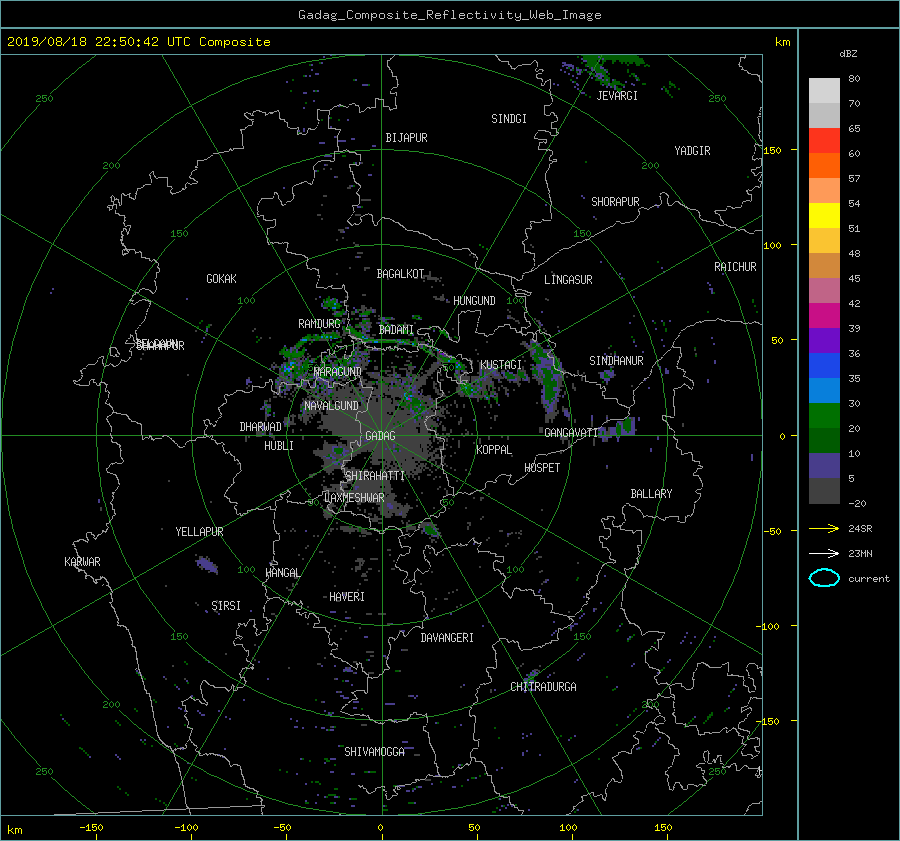The width and height of the screenshot is (900, 841).
Task: Click the bright green 30-20 dBZ legend swatch
Action: pos(824,416)
